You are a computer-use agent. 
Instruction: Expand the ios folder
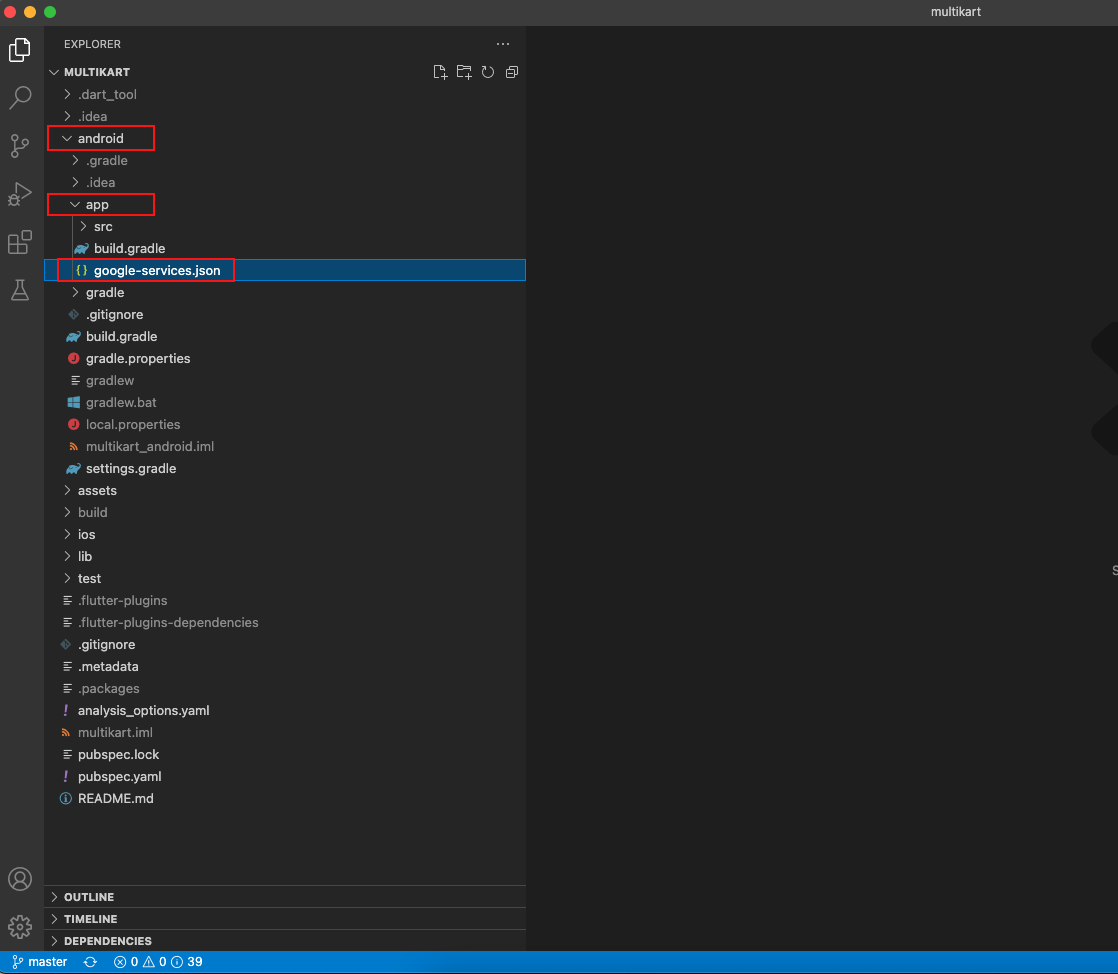[285, 534]
